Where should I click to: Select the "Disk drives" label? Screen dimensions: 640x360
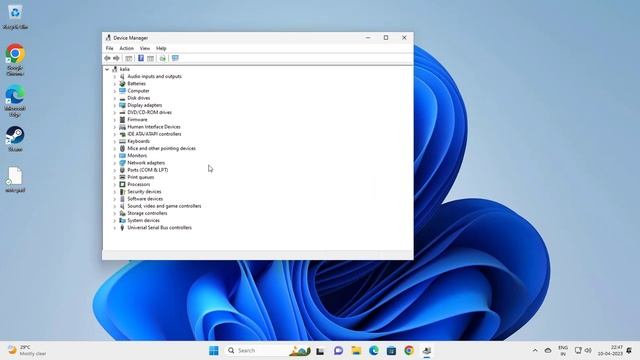click(x=139, y=98)
